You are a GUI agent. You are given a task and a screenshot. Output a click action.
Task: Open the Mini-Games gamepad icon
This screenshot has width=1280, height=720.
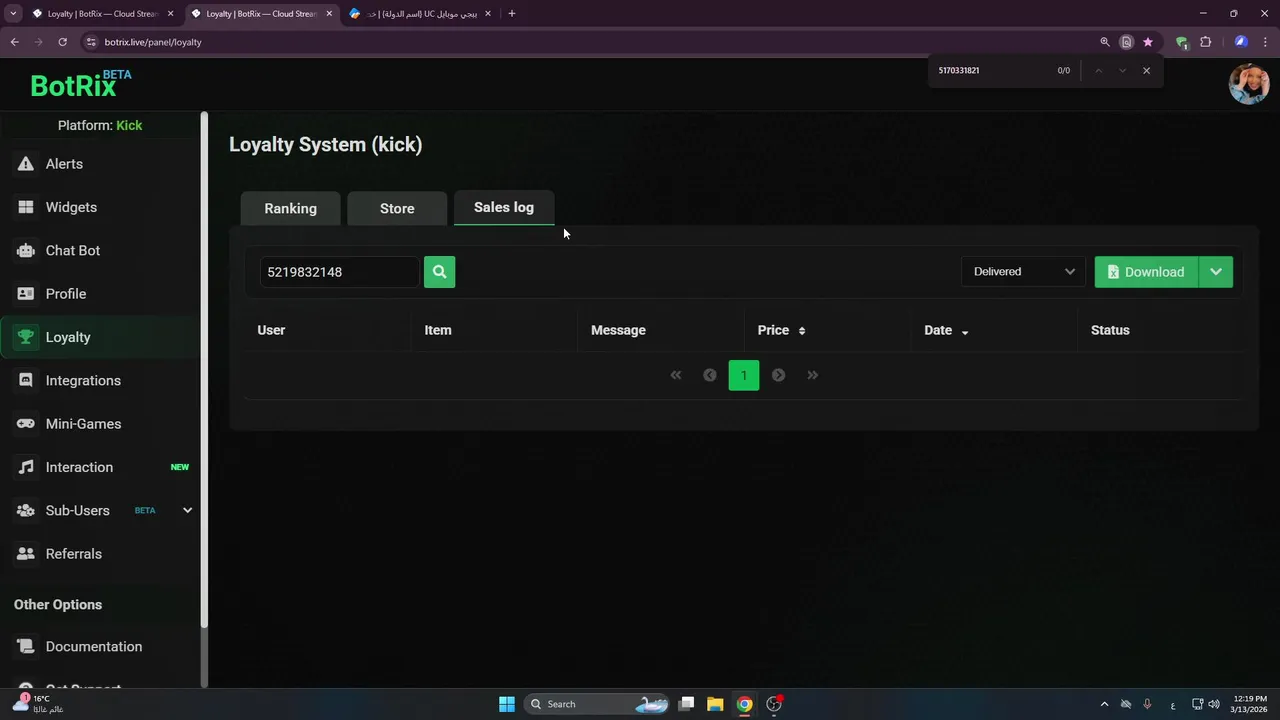26,424
